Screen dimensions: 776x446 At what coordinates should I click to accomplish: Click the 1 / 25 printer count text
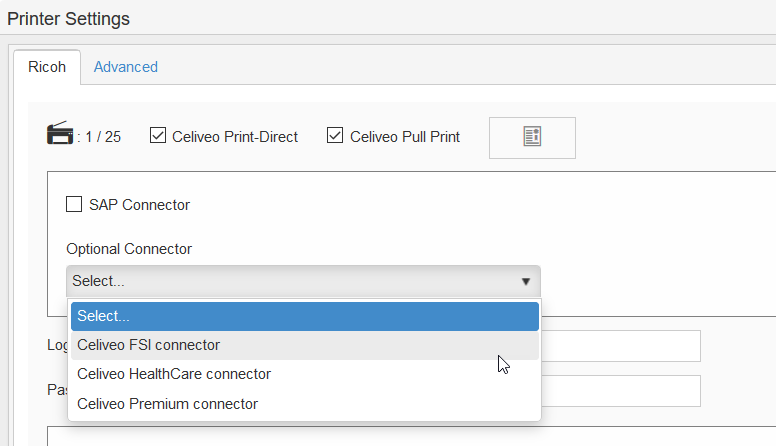pyautogui.click(x=102, y=137)
